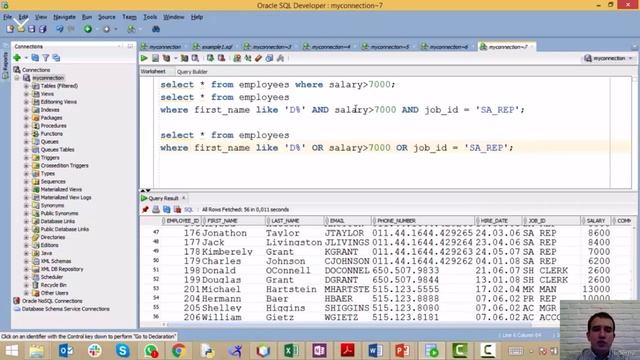Viewport: 640px width, 360px height.
Task: Click the SQL History icon
Action: coord(269,58)
